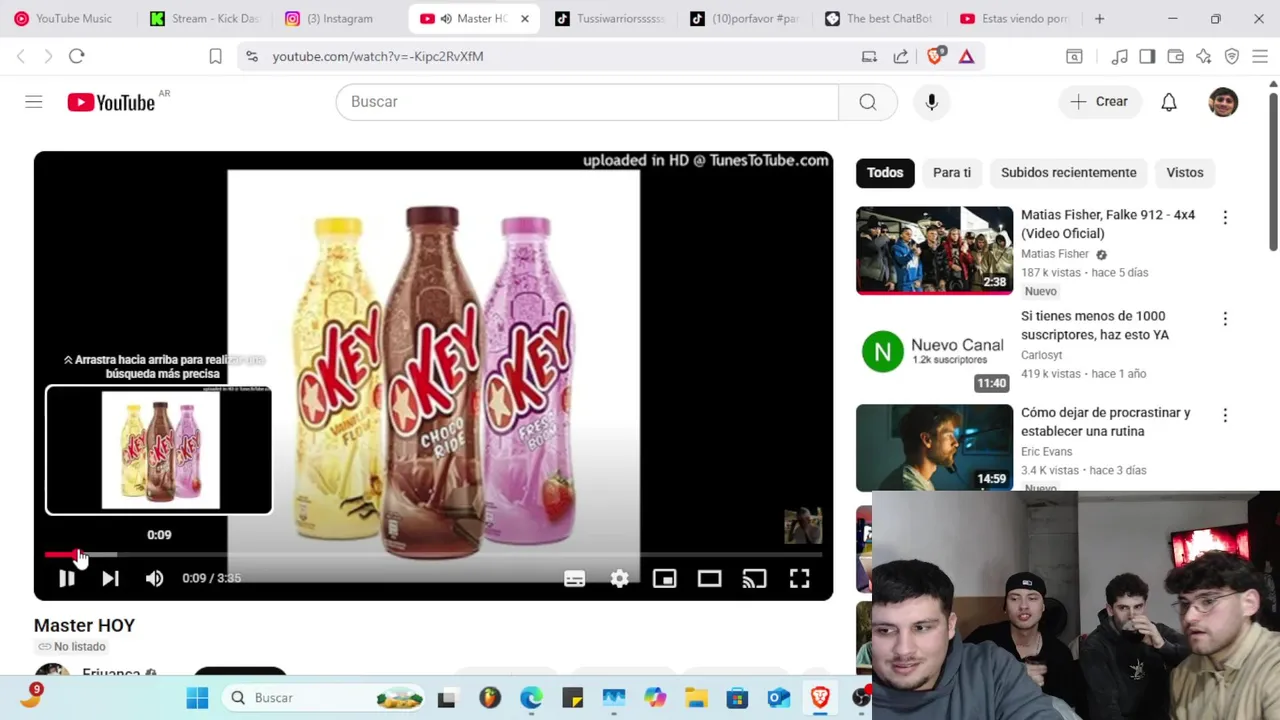Switch to the 'Estas viendo' YouTube tab
Image resolution: width=1280 pixels, height=720 pixels.
click(1015, 19)
